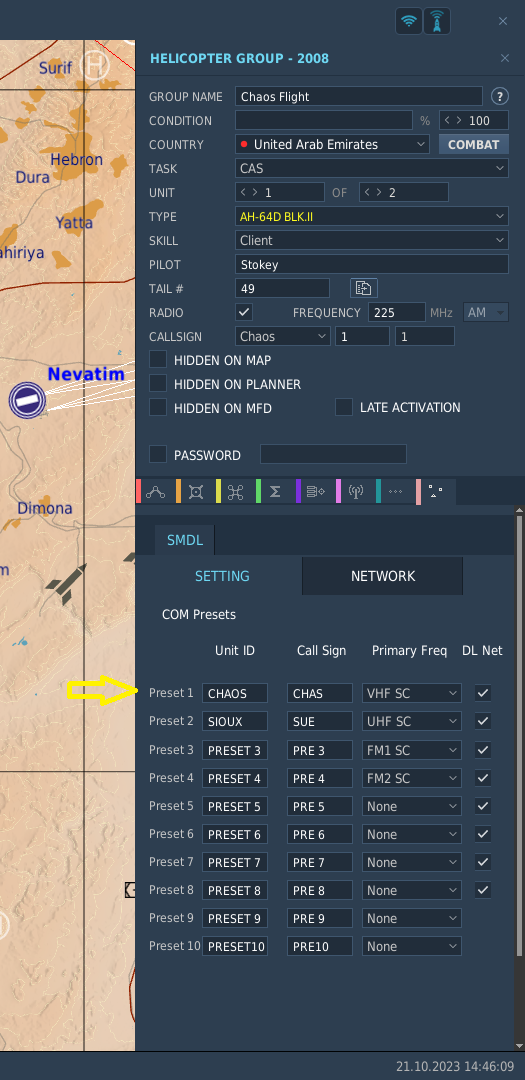The image size is (525, 1080).
Task: Click the date and time in status bar
Action: [x=455, y=1066]
